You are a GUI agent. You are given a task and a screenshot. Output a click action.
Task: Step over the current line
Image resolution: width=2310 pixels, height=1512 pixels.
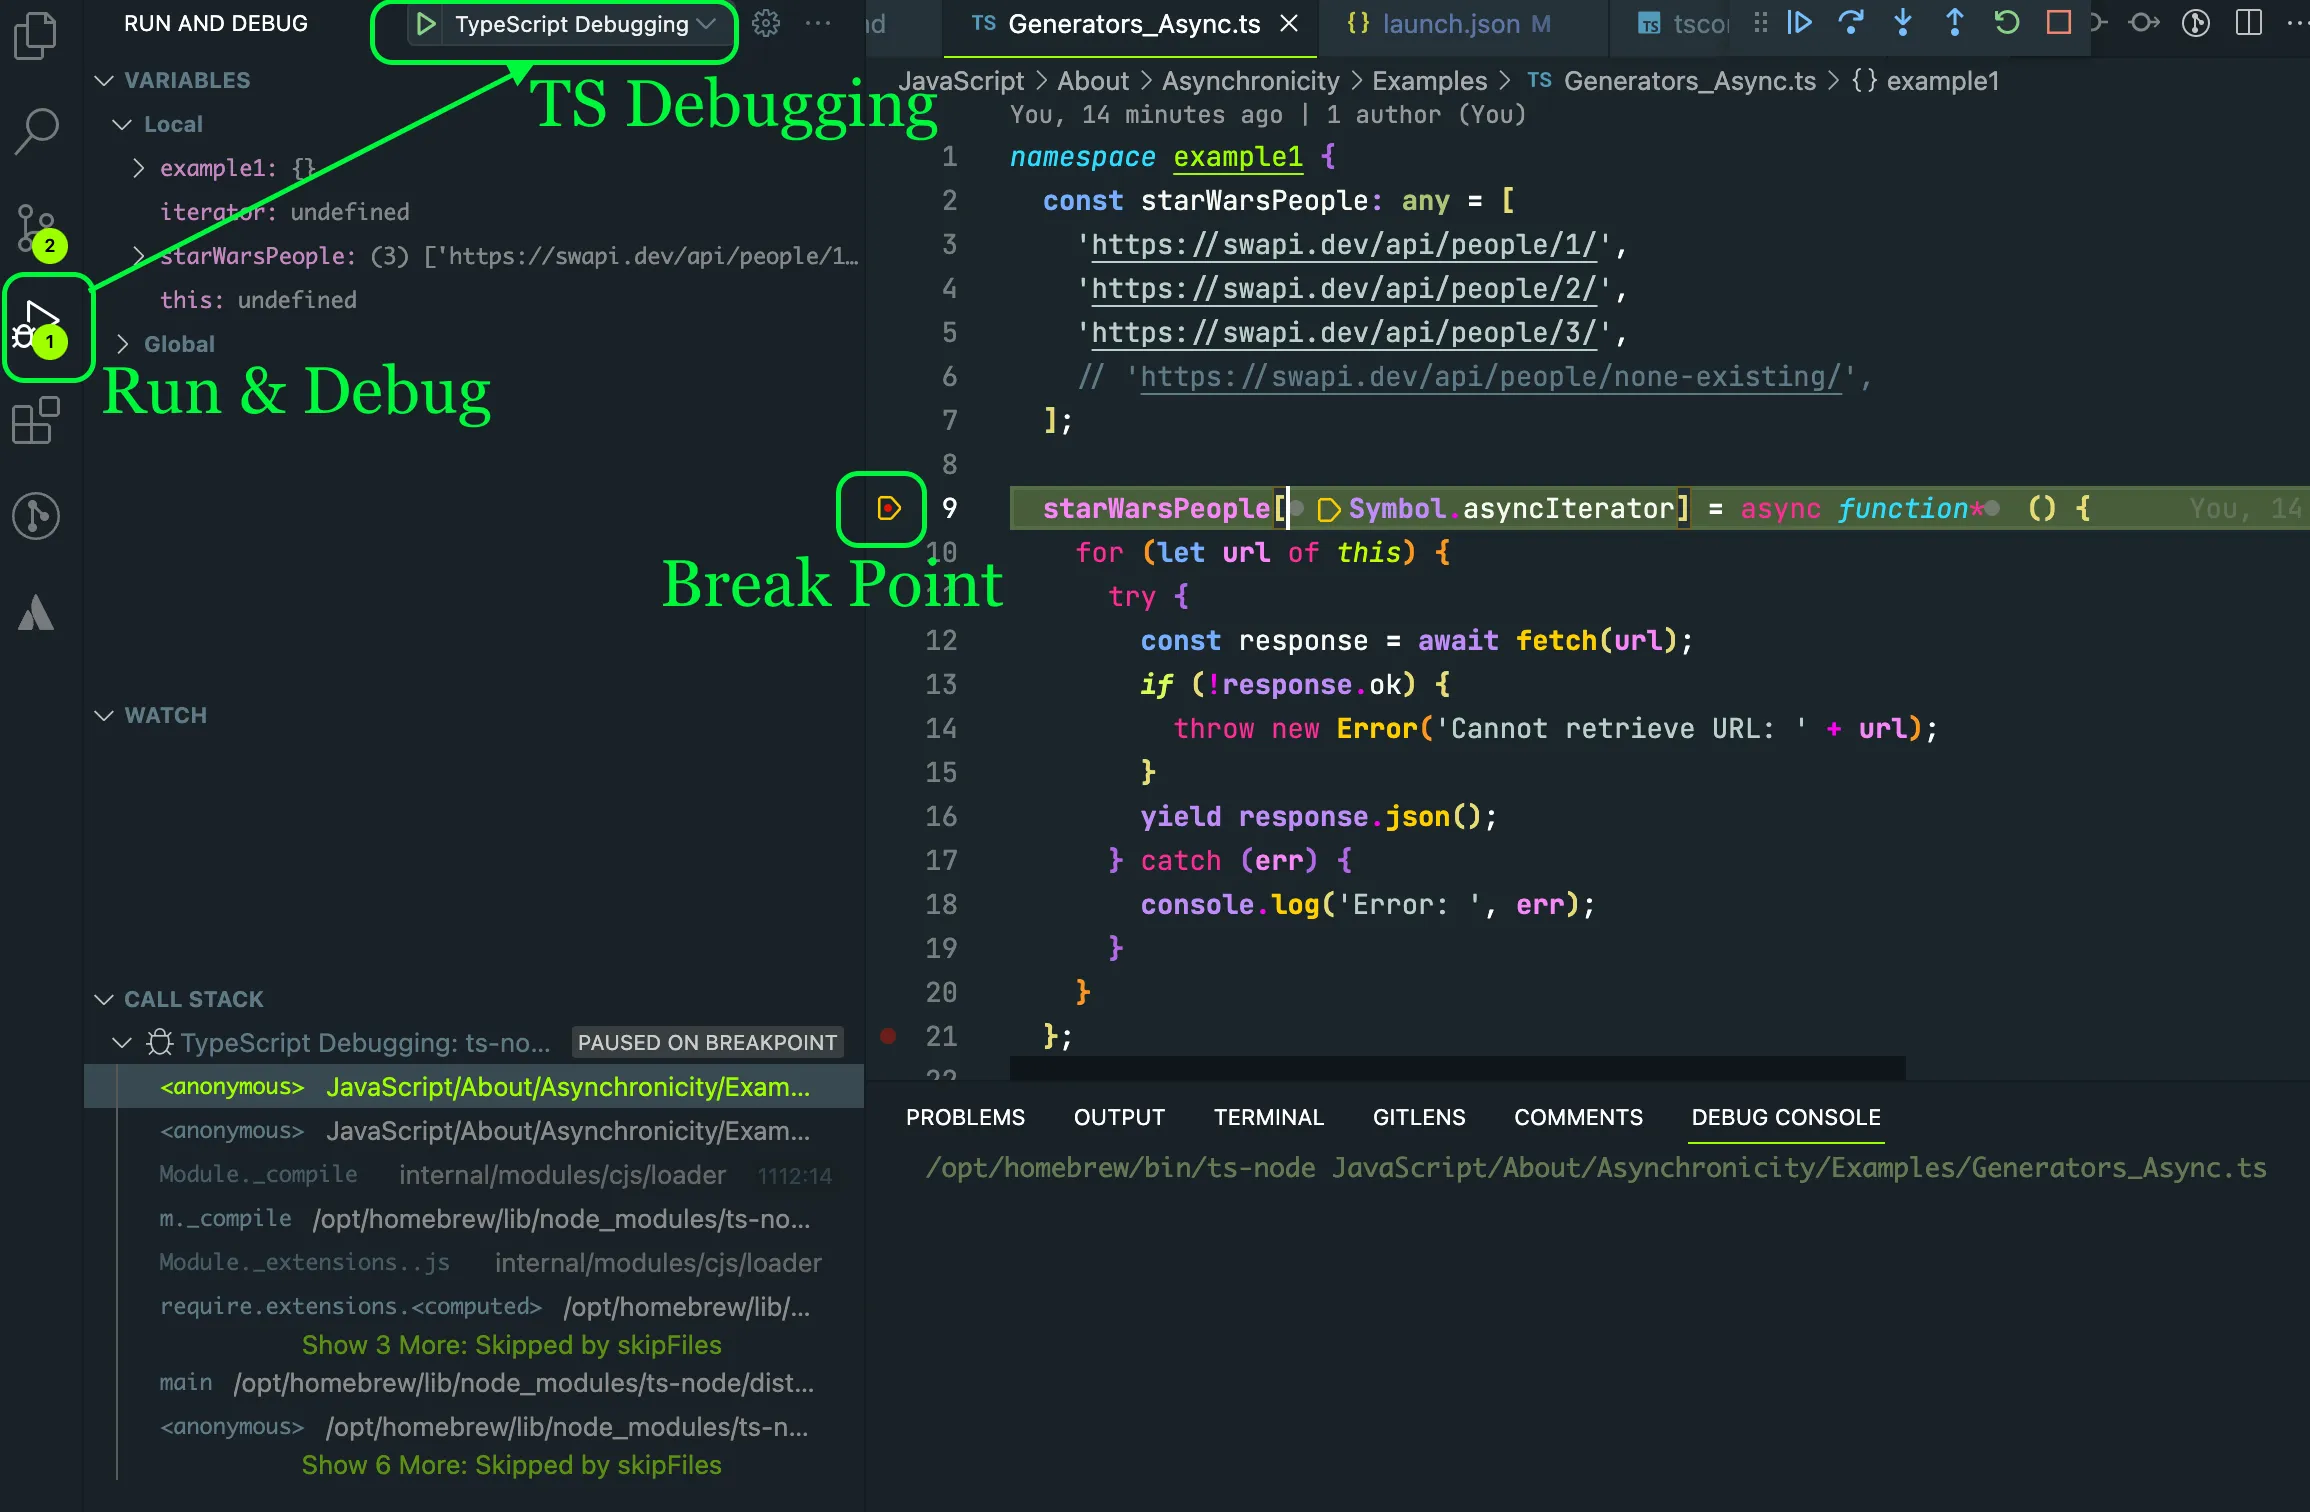tap(1851, 23)
